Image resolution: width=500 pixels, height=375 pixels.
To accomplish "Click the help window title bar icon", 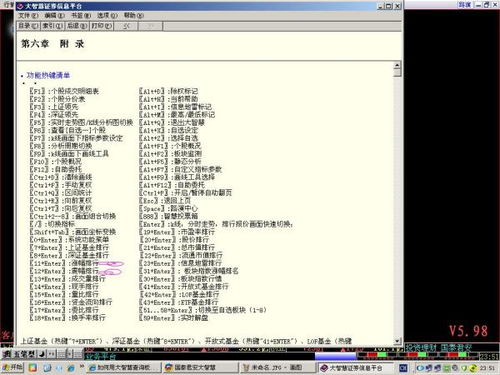I will (x=20, y=6).
